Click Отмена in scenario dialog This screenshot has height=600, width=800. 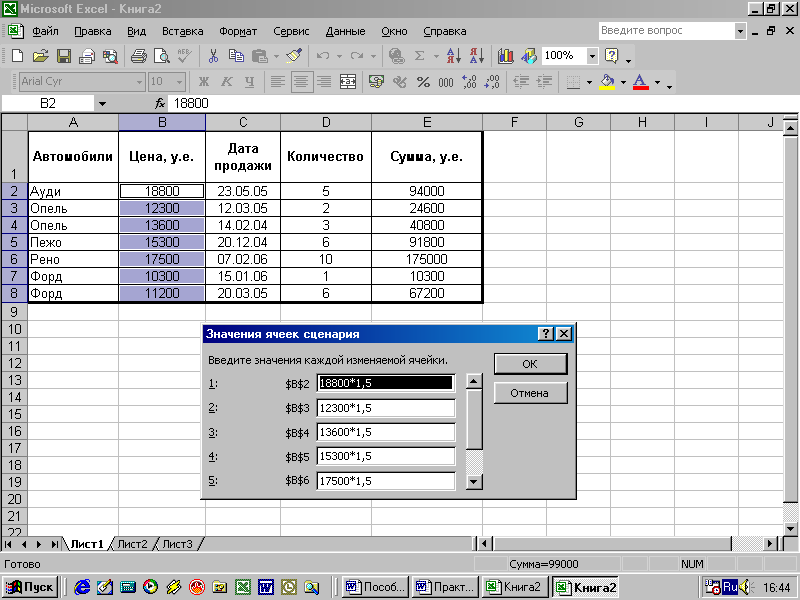[x=530, y=393]
